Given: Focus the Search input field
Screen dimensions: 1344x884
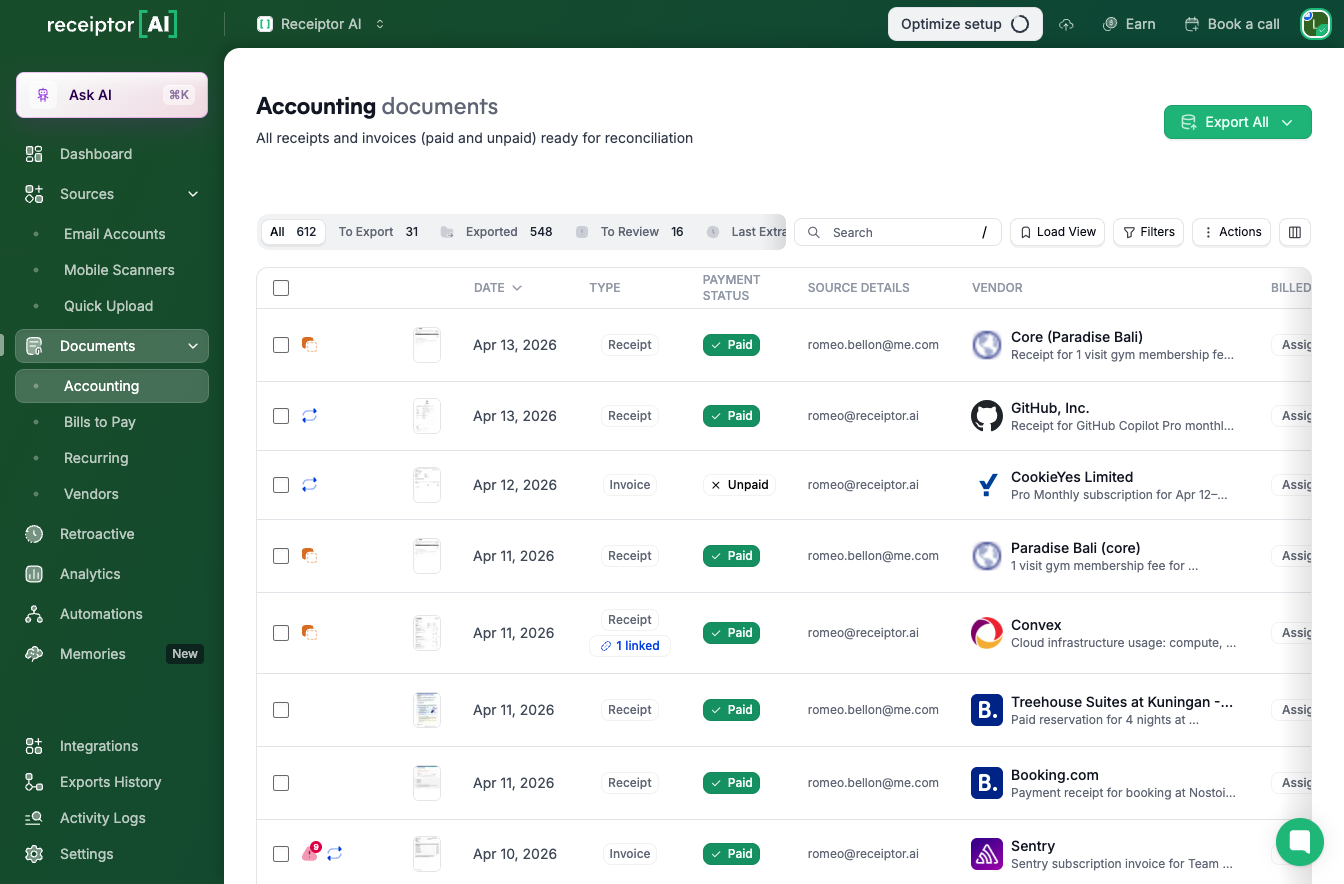Looking at the screenshot, I should (898, 232).
